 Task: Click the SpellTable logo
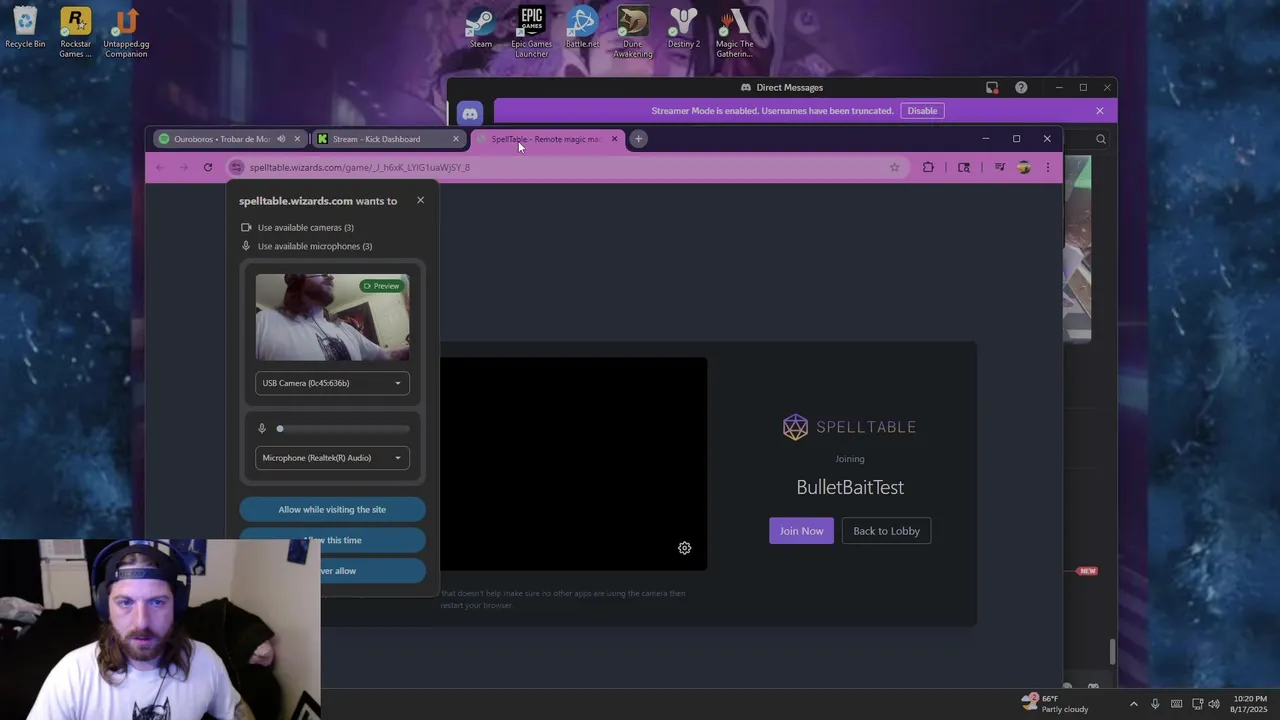[x=849, y=427]
